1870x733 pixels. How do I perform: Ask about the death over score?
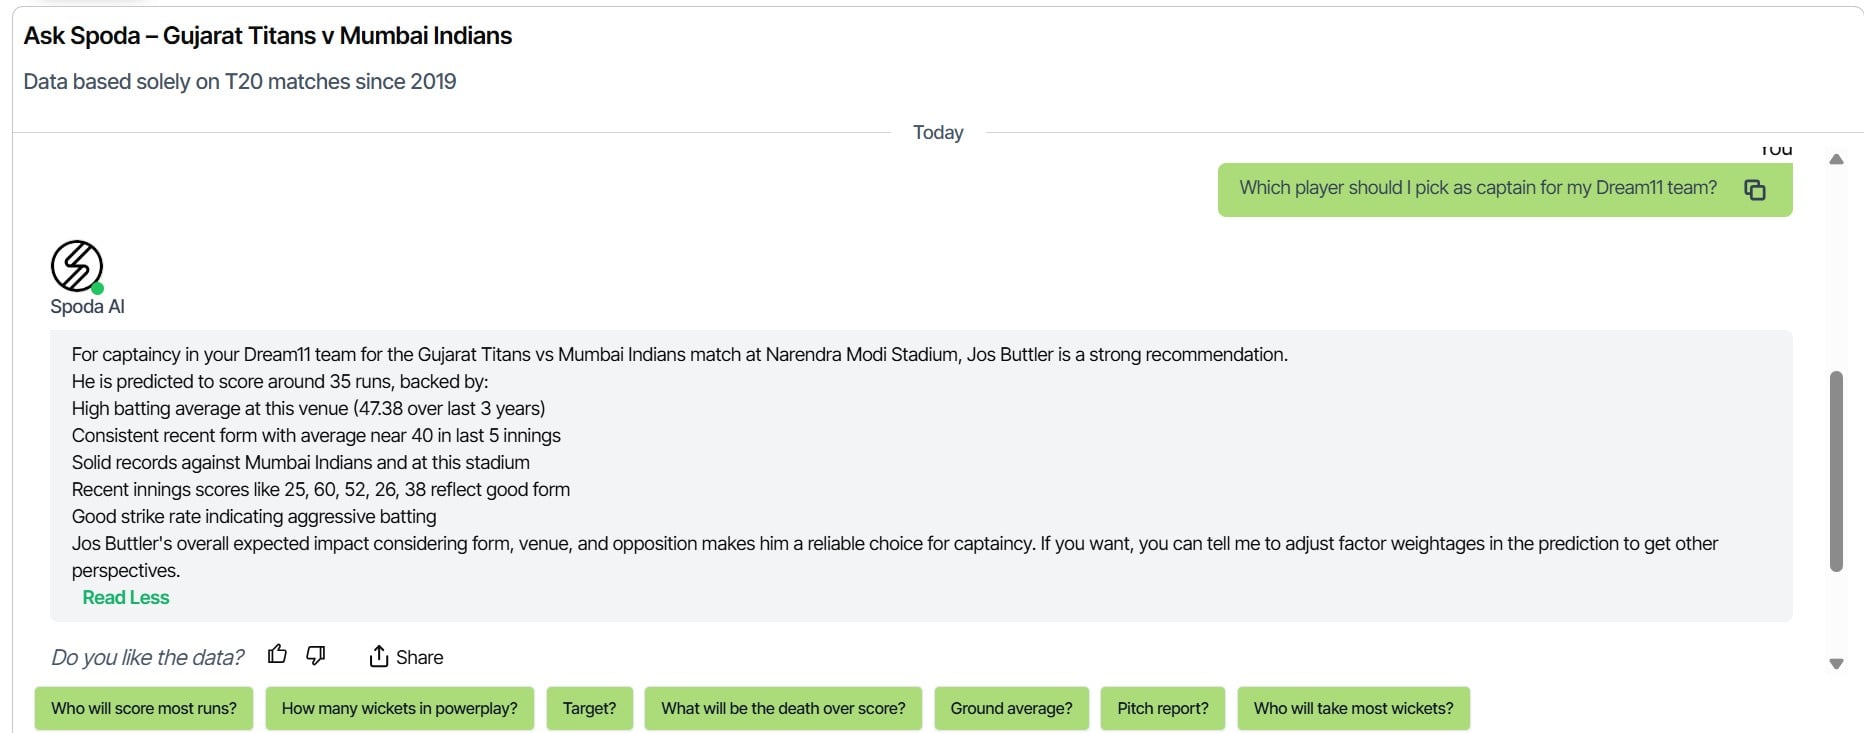point(783,708)
